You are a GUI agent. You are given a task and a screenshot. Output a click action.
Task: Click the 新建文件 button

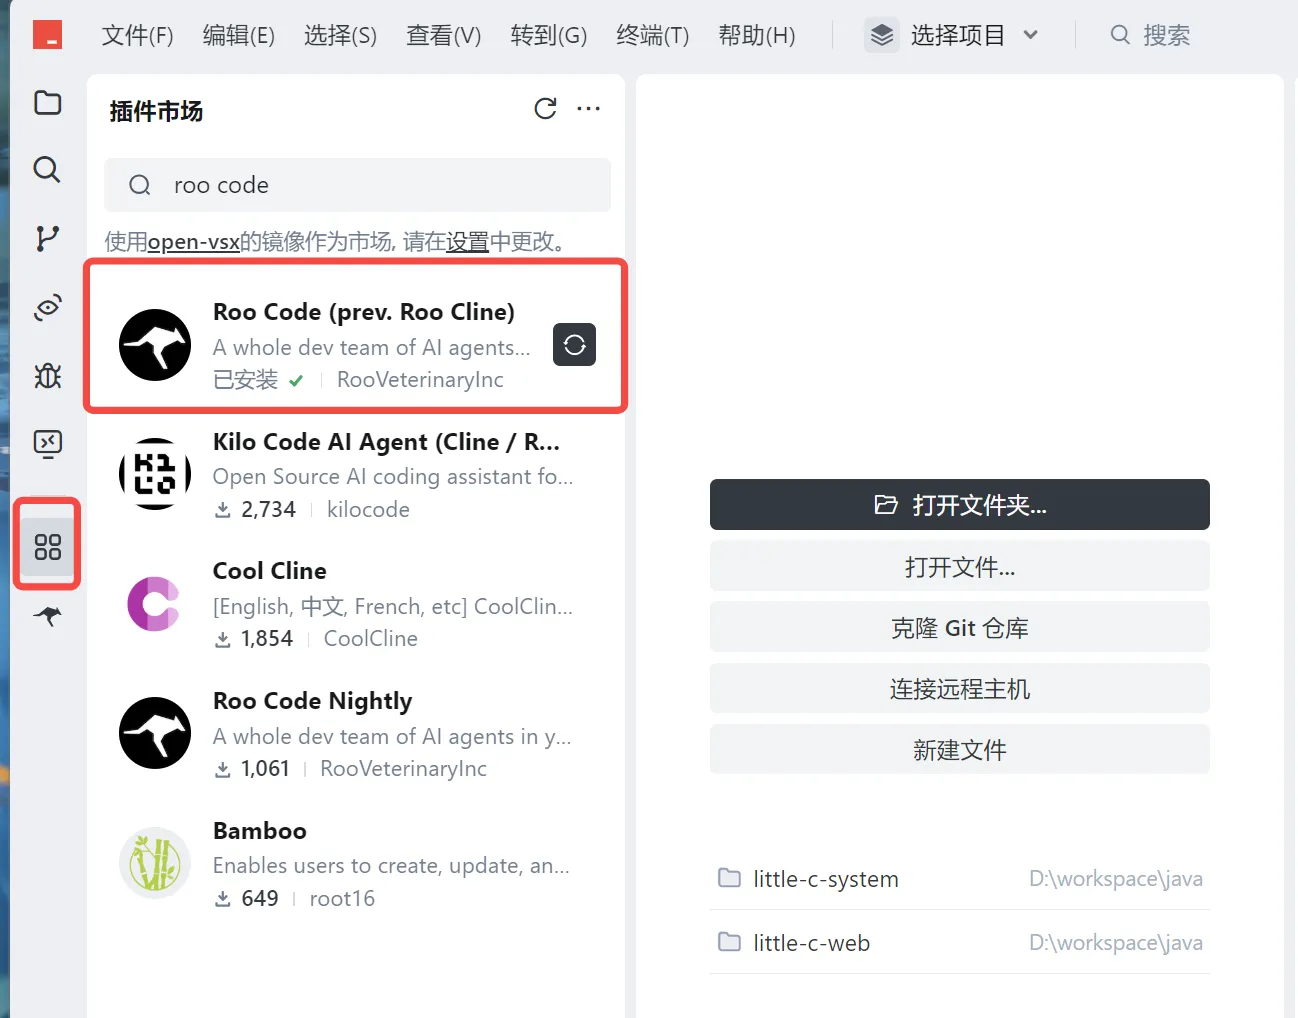click(x=959, y=750)
